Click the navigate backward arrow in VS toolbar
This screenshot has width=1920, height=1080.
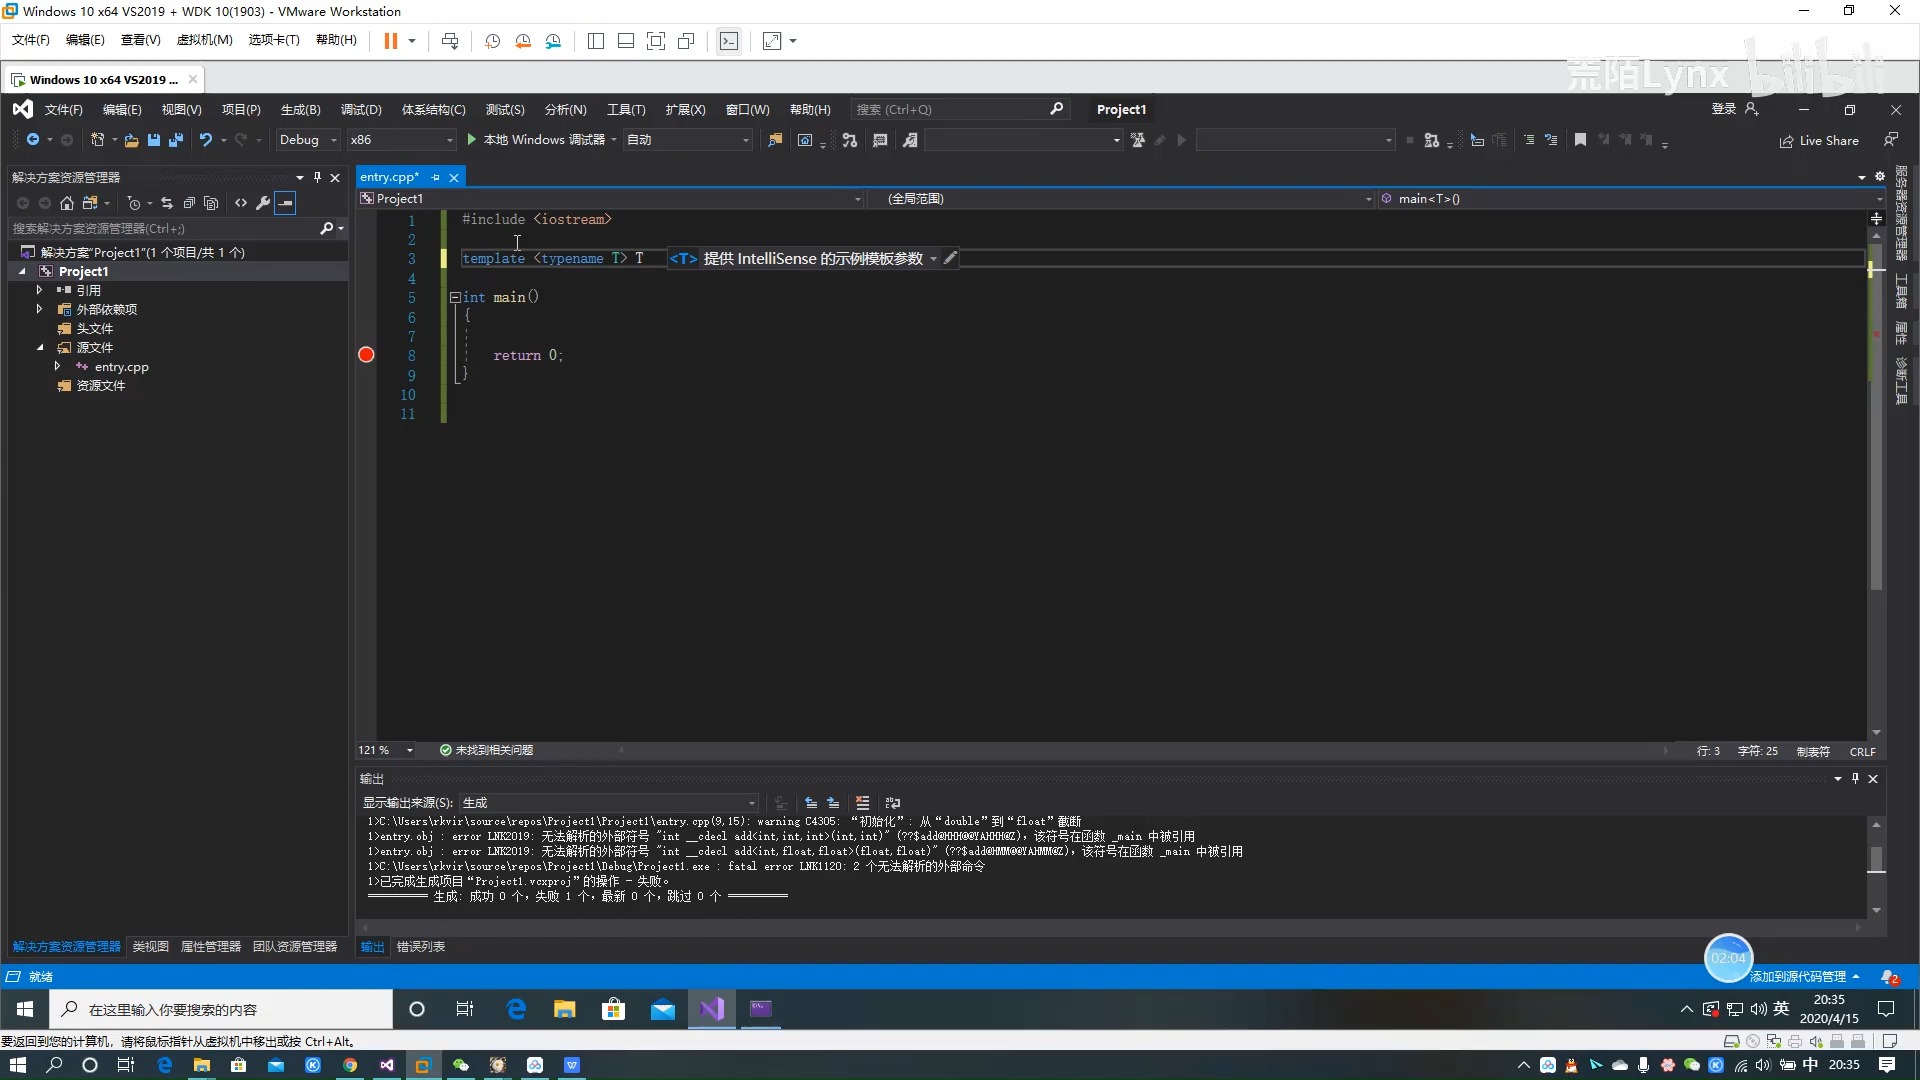point(32,140)
